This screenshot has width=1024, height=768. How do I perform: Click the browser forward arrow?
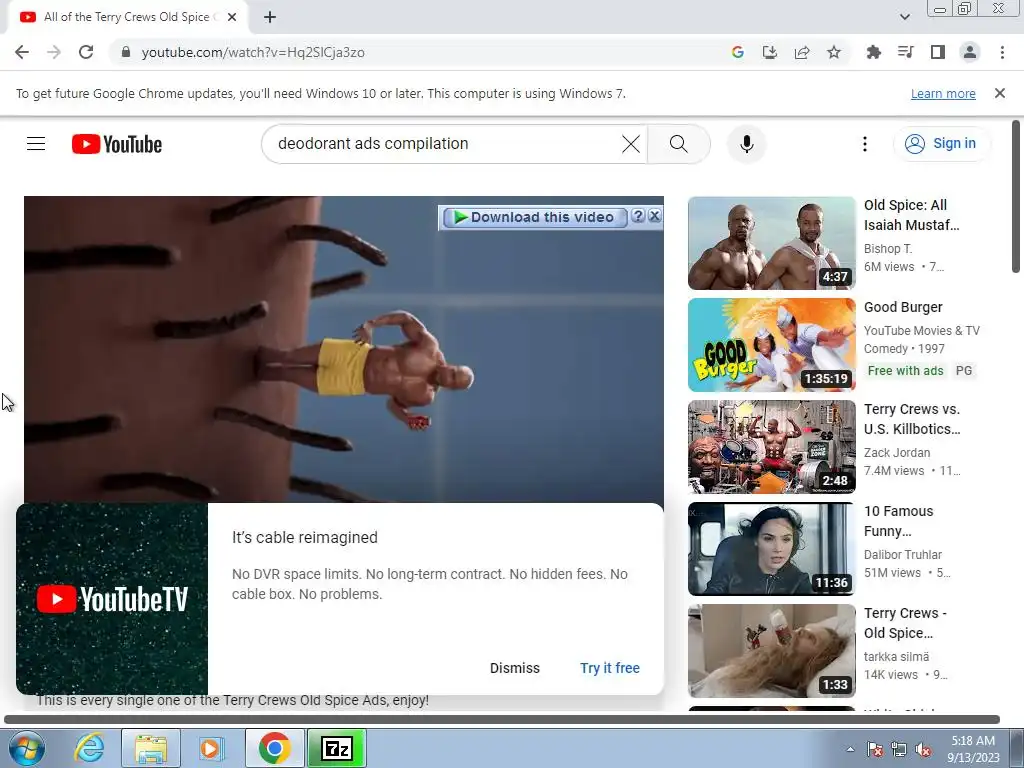click(x=54, y=52)
